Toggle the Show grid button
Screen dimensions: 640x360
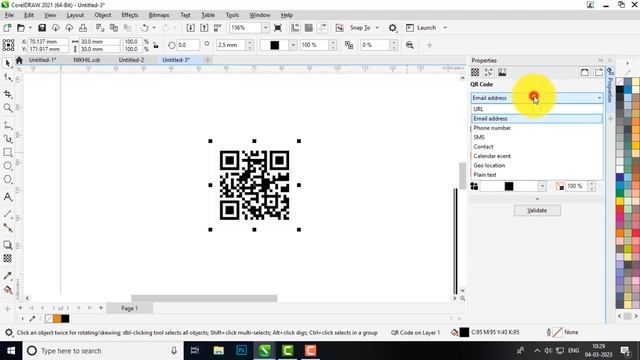(309, 28)
